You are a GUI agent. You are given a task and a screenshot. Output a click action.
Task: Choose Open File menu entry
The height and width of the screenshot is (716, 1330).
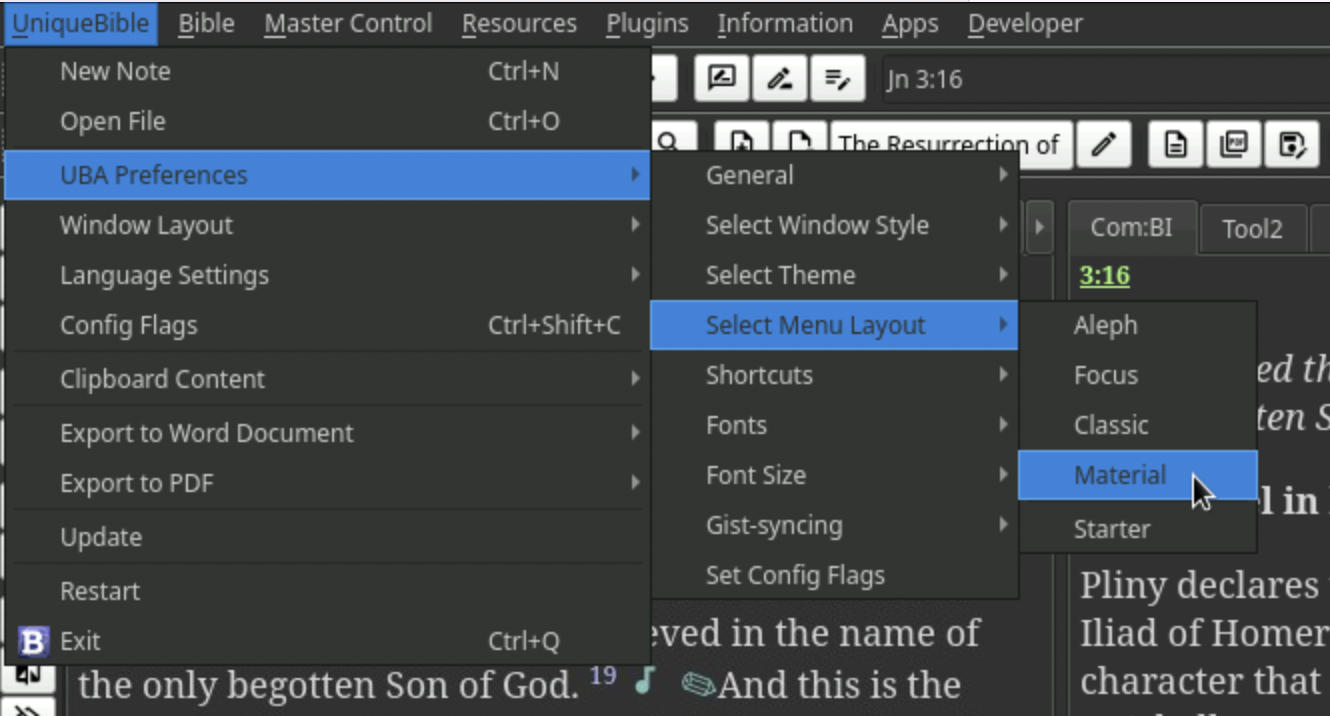click(328, 122)
